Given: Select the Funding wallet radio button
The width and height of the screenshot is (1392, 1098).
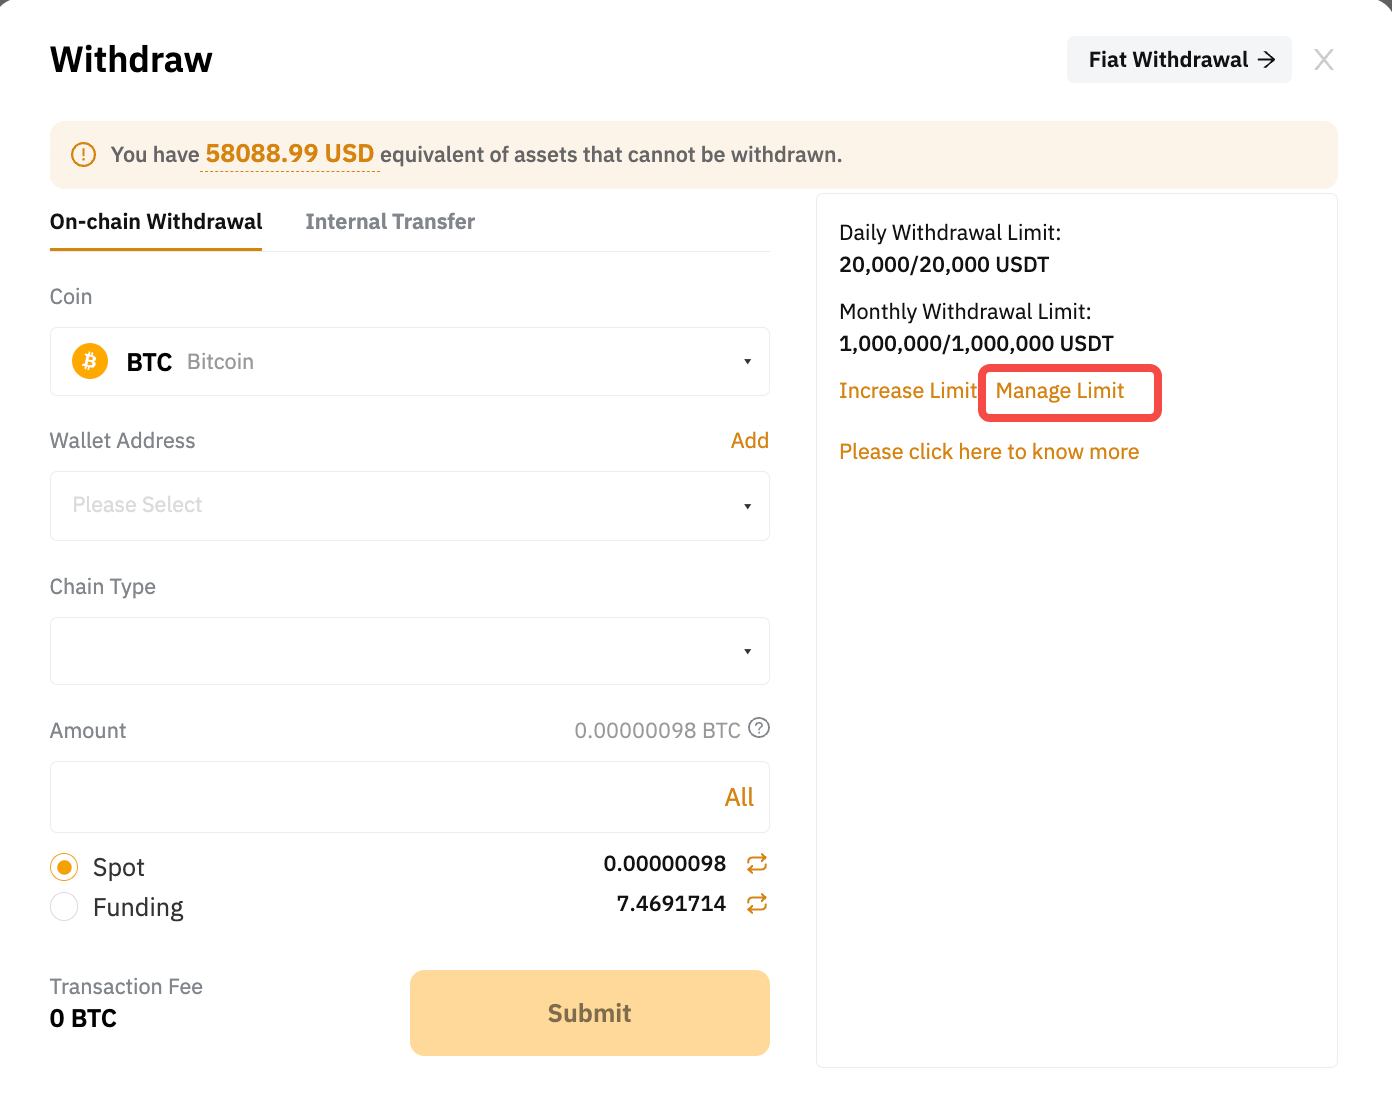Looking at the screenshot, I should pyautogui.click(x=64, y=907).
